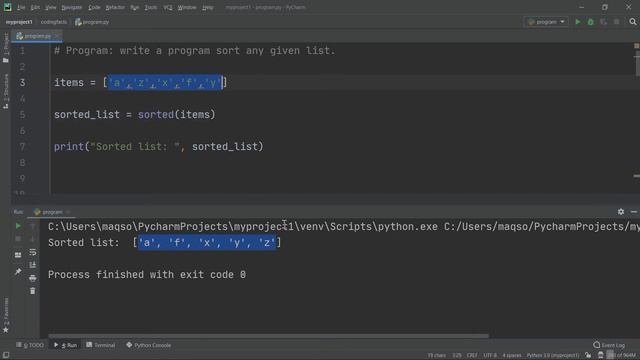
Task: Open the Help menu
Action: pyautogui.click(x=208, y=7)
